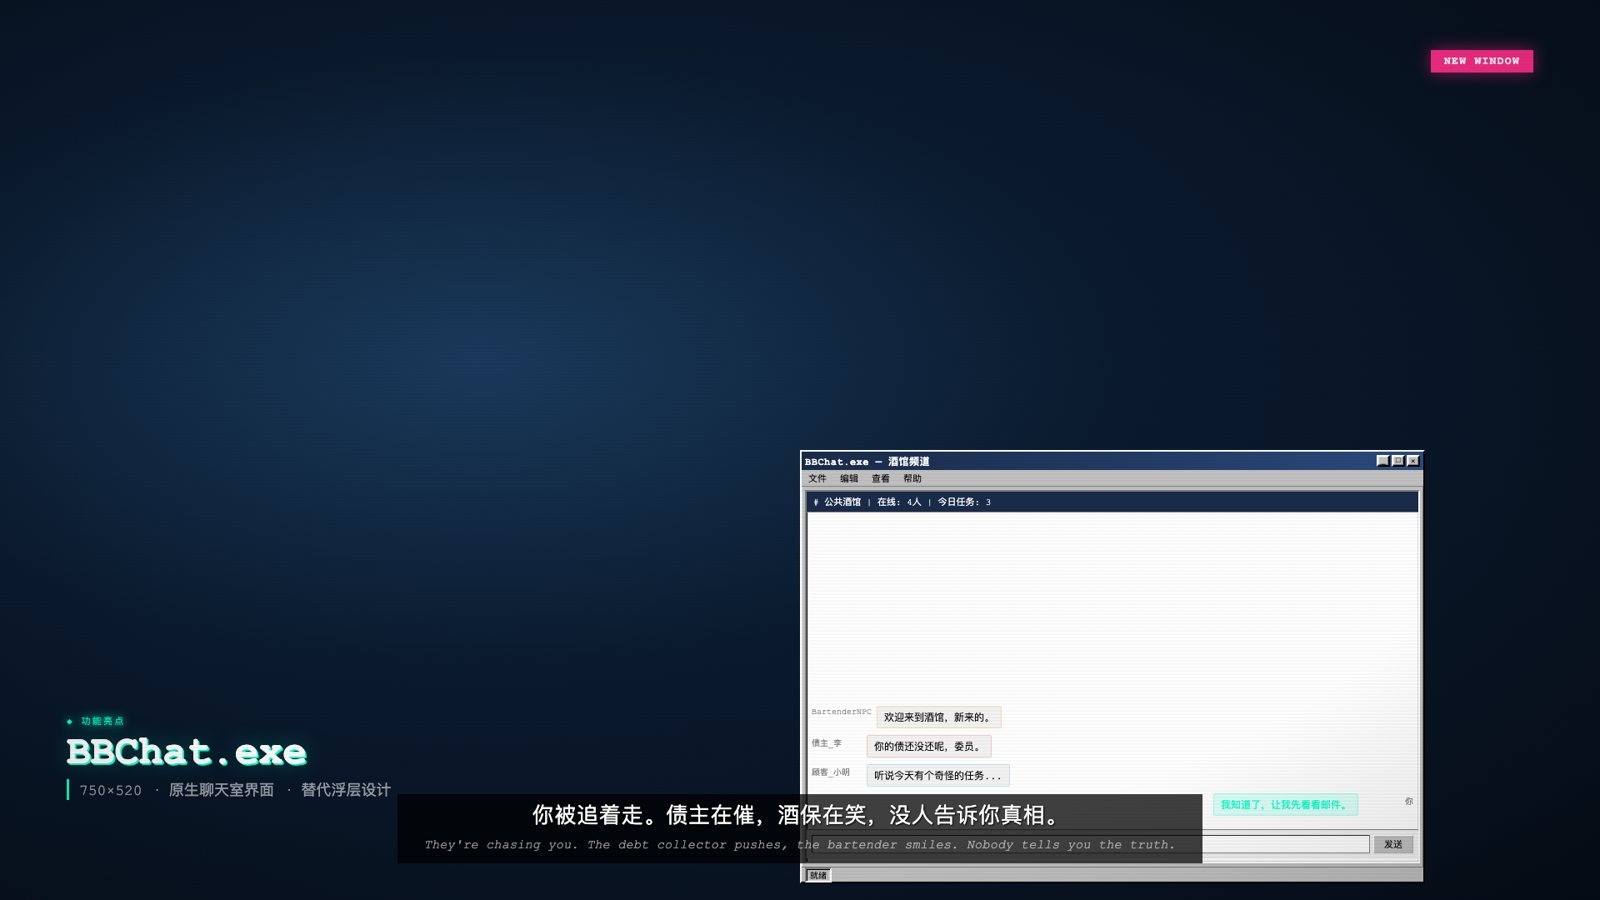
Task: Click the 债主_李 sender name
Action: point(826,743)
